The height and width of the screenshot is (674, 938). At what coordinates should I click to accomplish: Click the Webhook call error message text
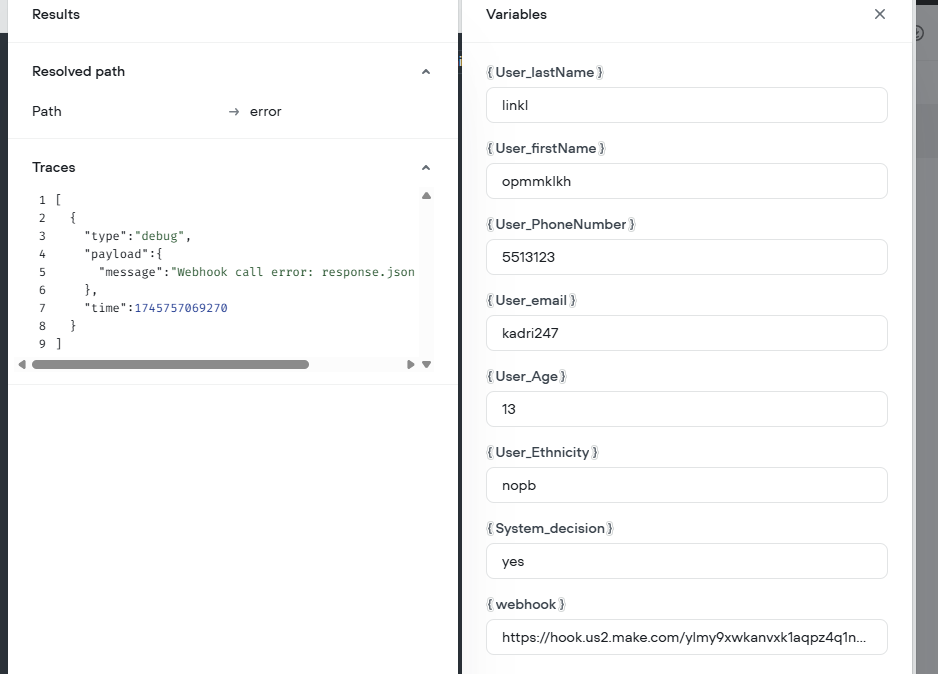pos(293,272)
